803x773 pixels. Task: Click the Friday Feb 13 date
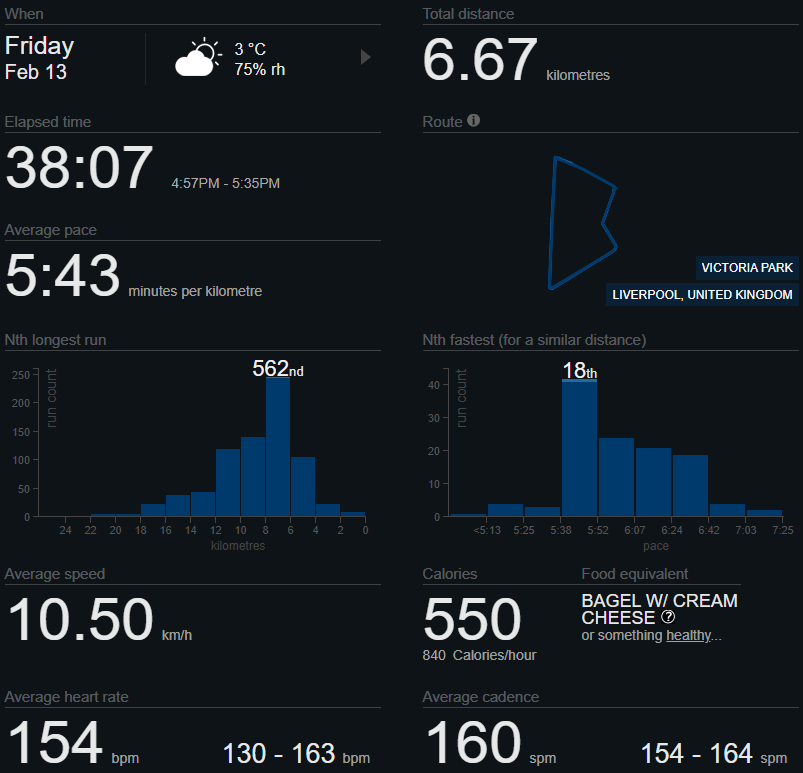click(40, 57)
